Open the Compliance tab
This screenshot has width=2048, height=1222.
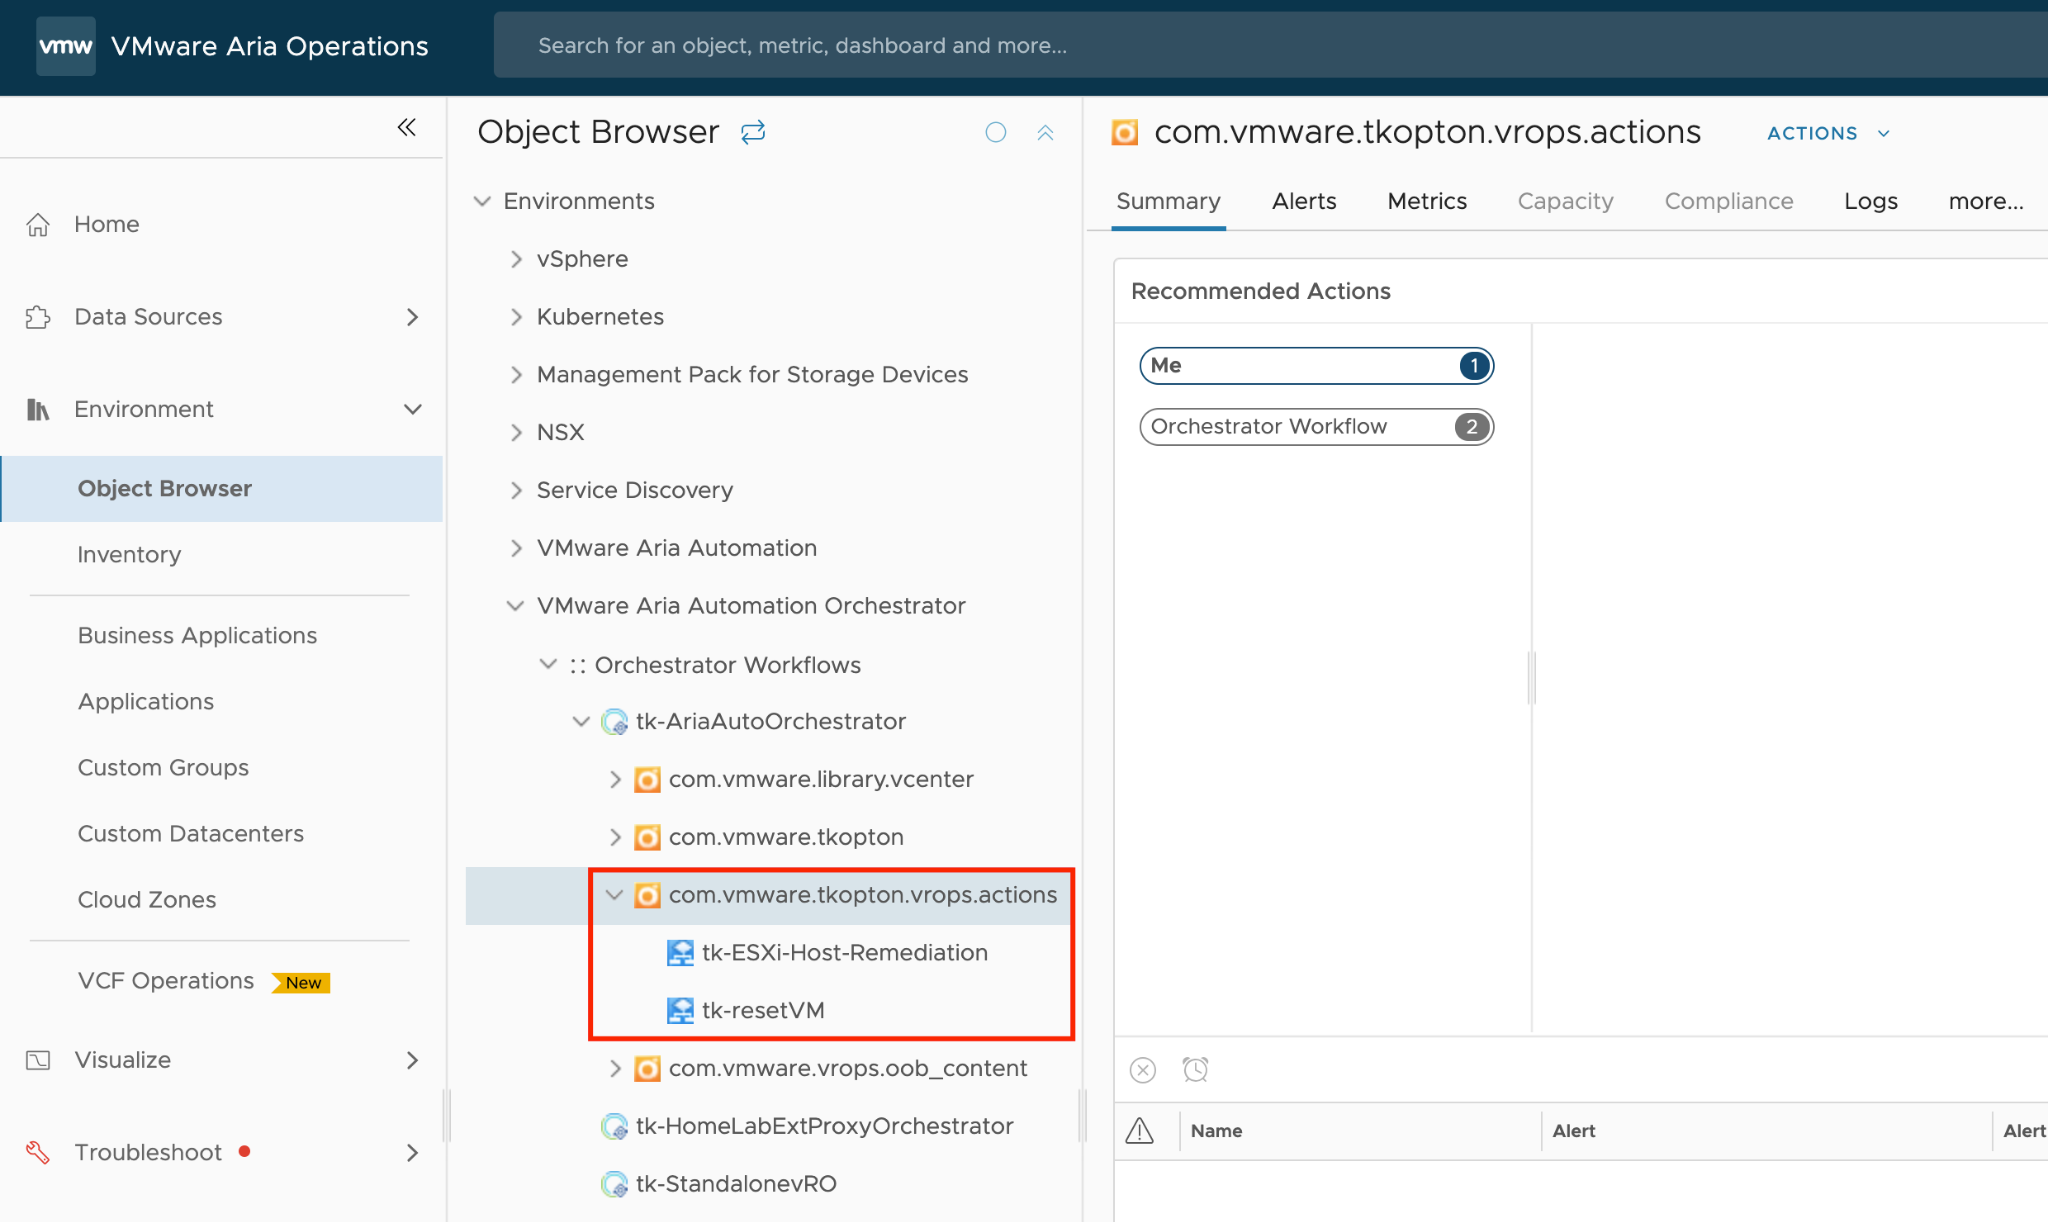pyautogui.click(x=1729, y=201)
